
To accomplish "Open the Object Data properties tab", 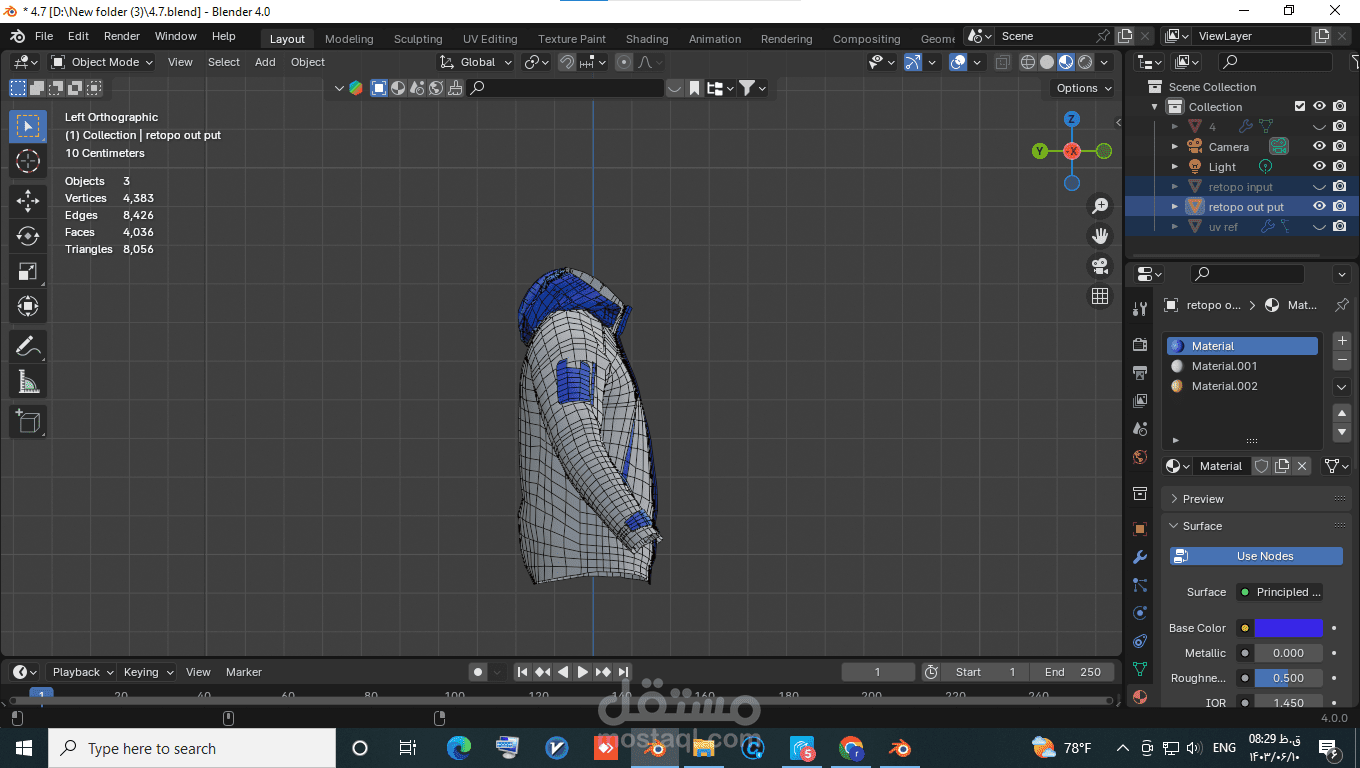I will point(1140,669).
